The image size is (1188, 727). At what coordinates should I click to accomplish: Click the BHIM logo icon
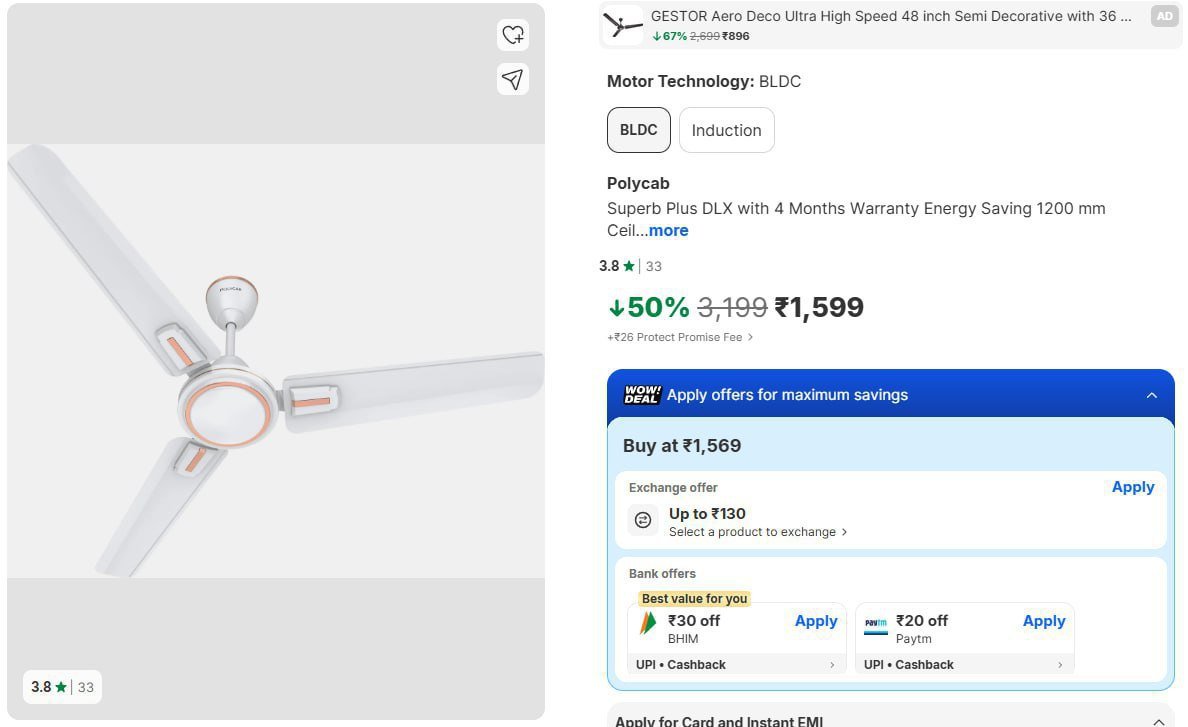click(648, 623)
